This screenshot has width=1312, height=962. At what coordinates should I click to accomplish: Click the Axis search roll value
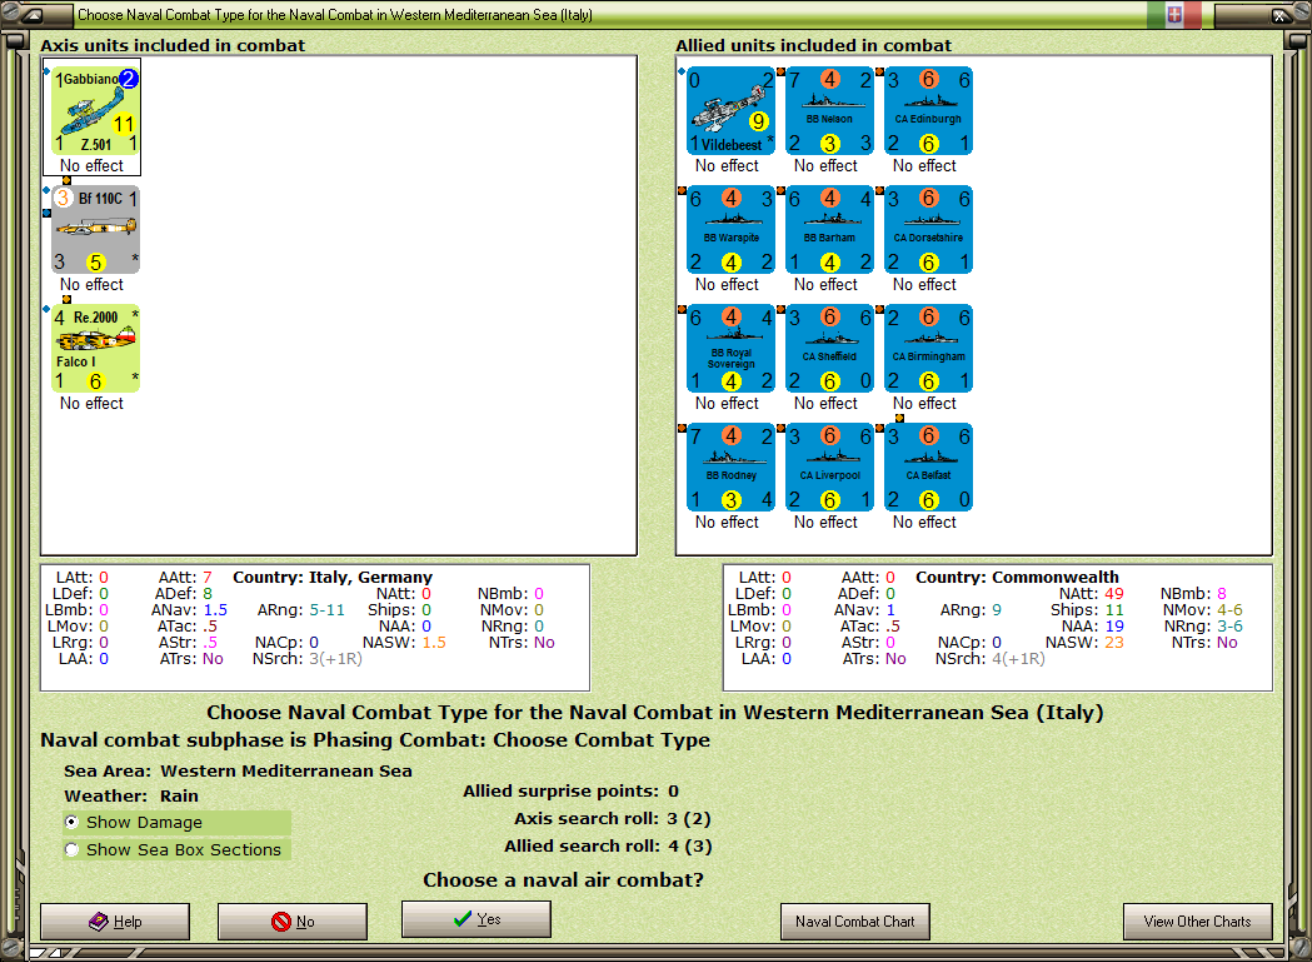(689, 818)
